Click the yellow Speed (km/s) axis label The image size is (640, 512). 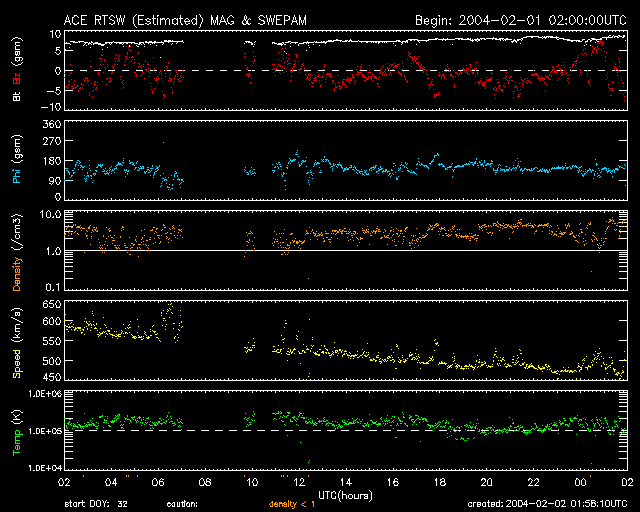point(16,346)
